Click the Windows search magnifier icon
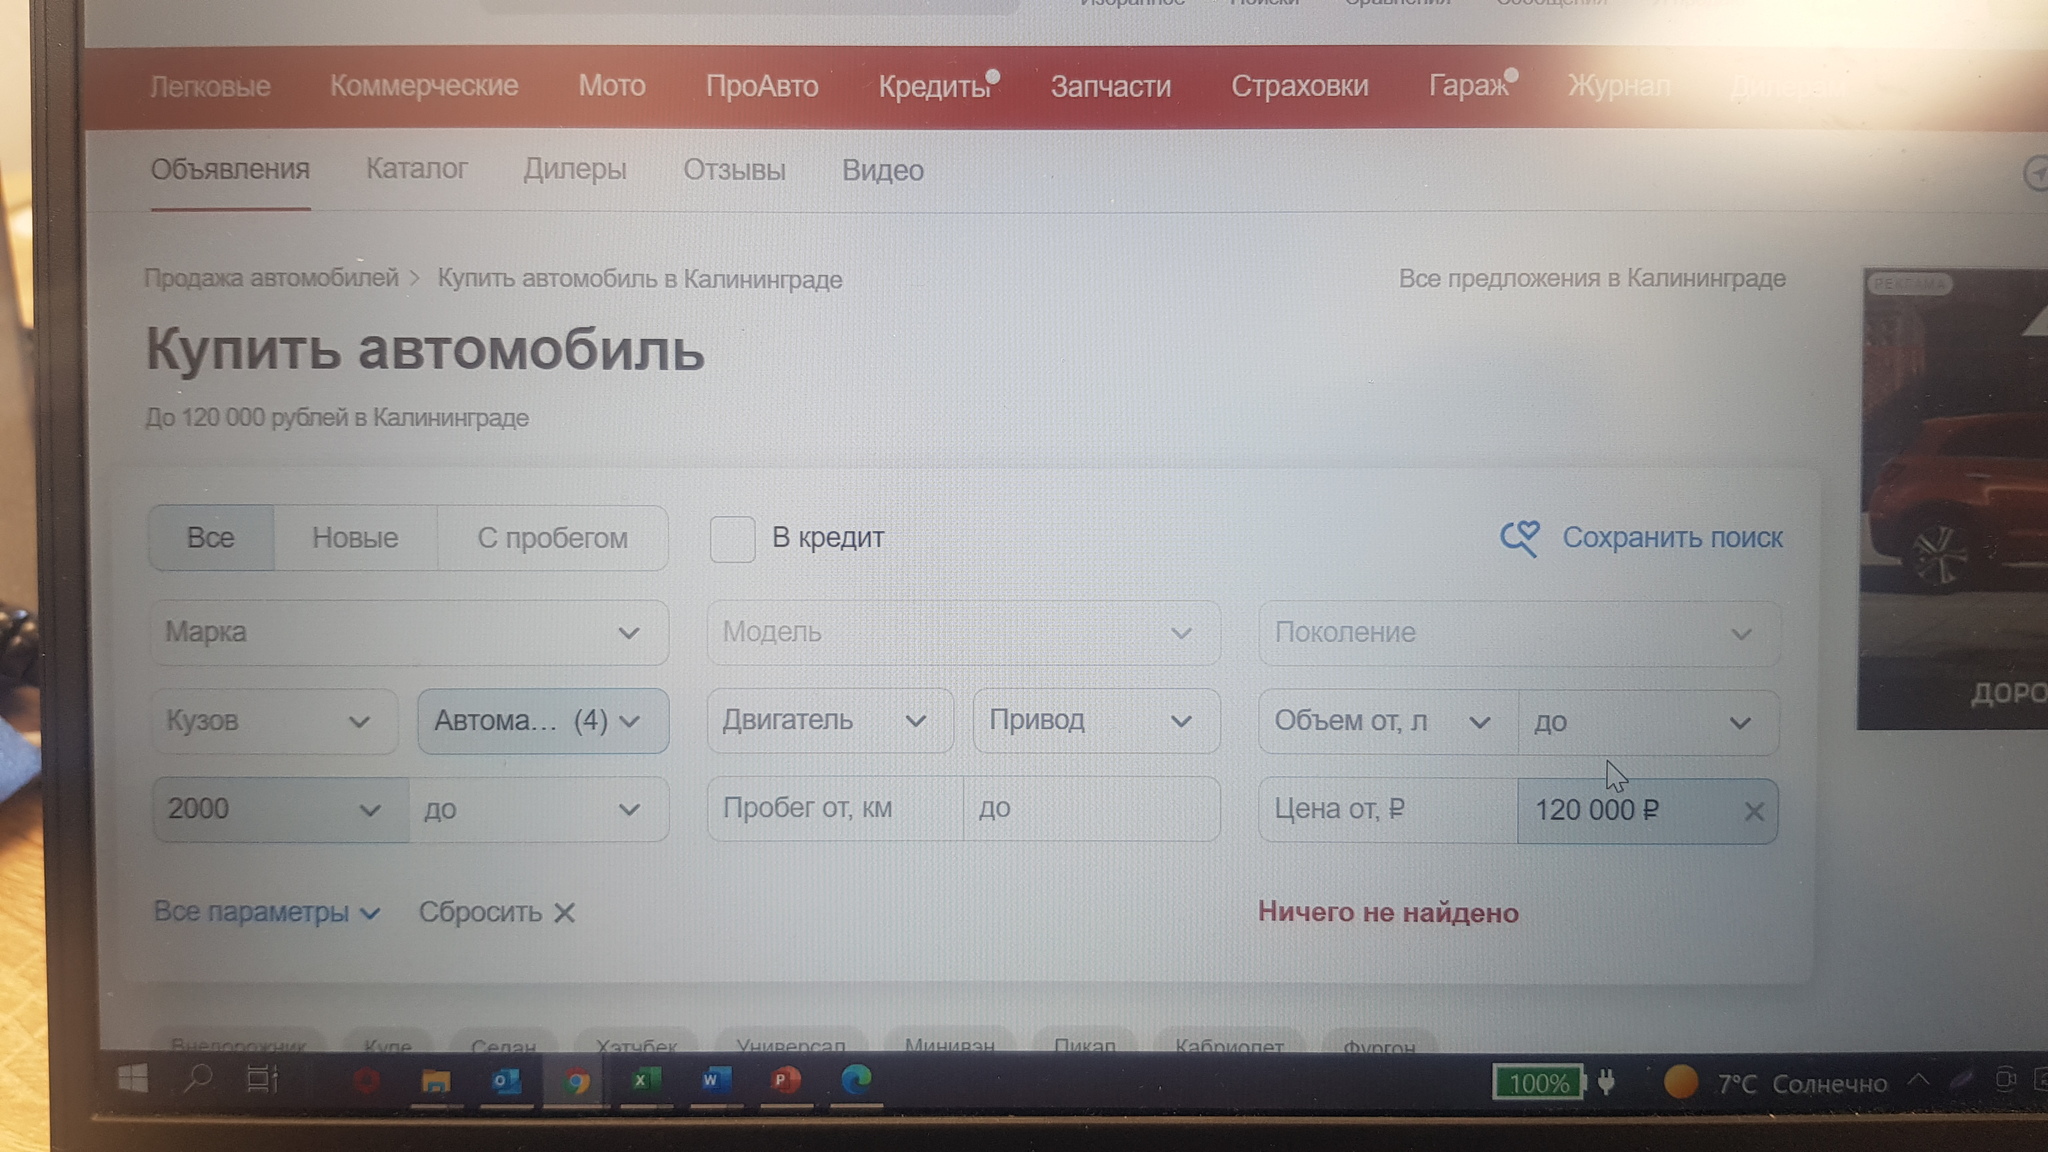Viewport: 2048px width, 1152px height. coord(199,1079)
